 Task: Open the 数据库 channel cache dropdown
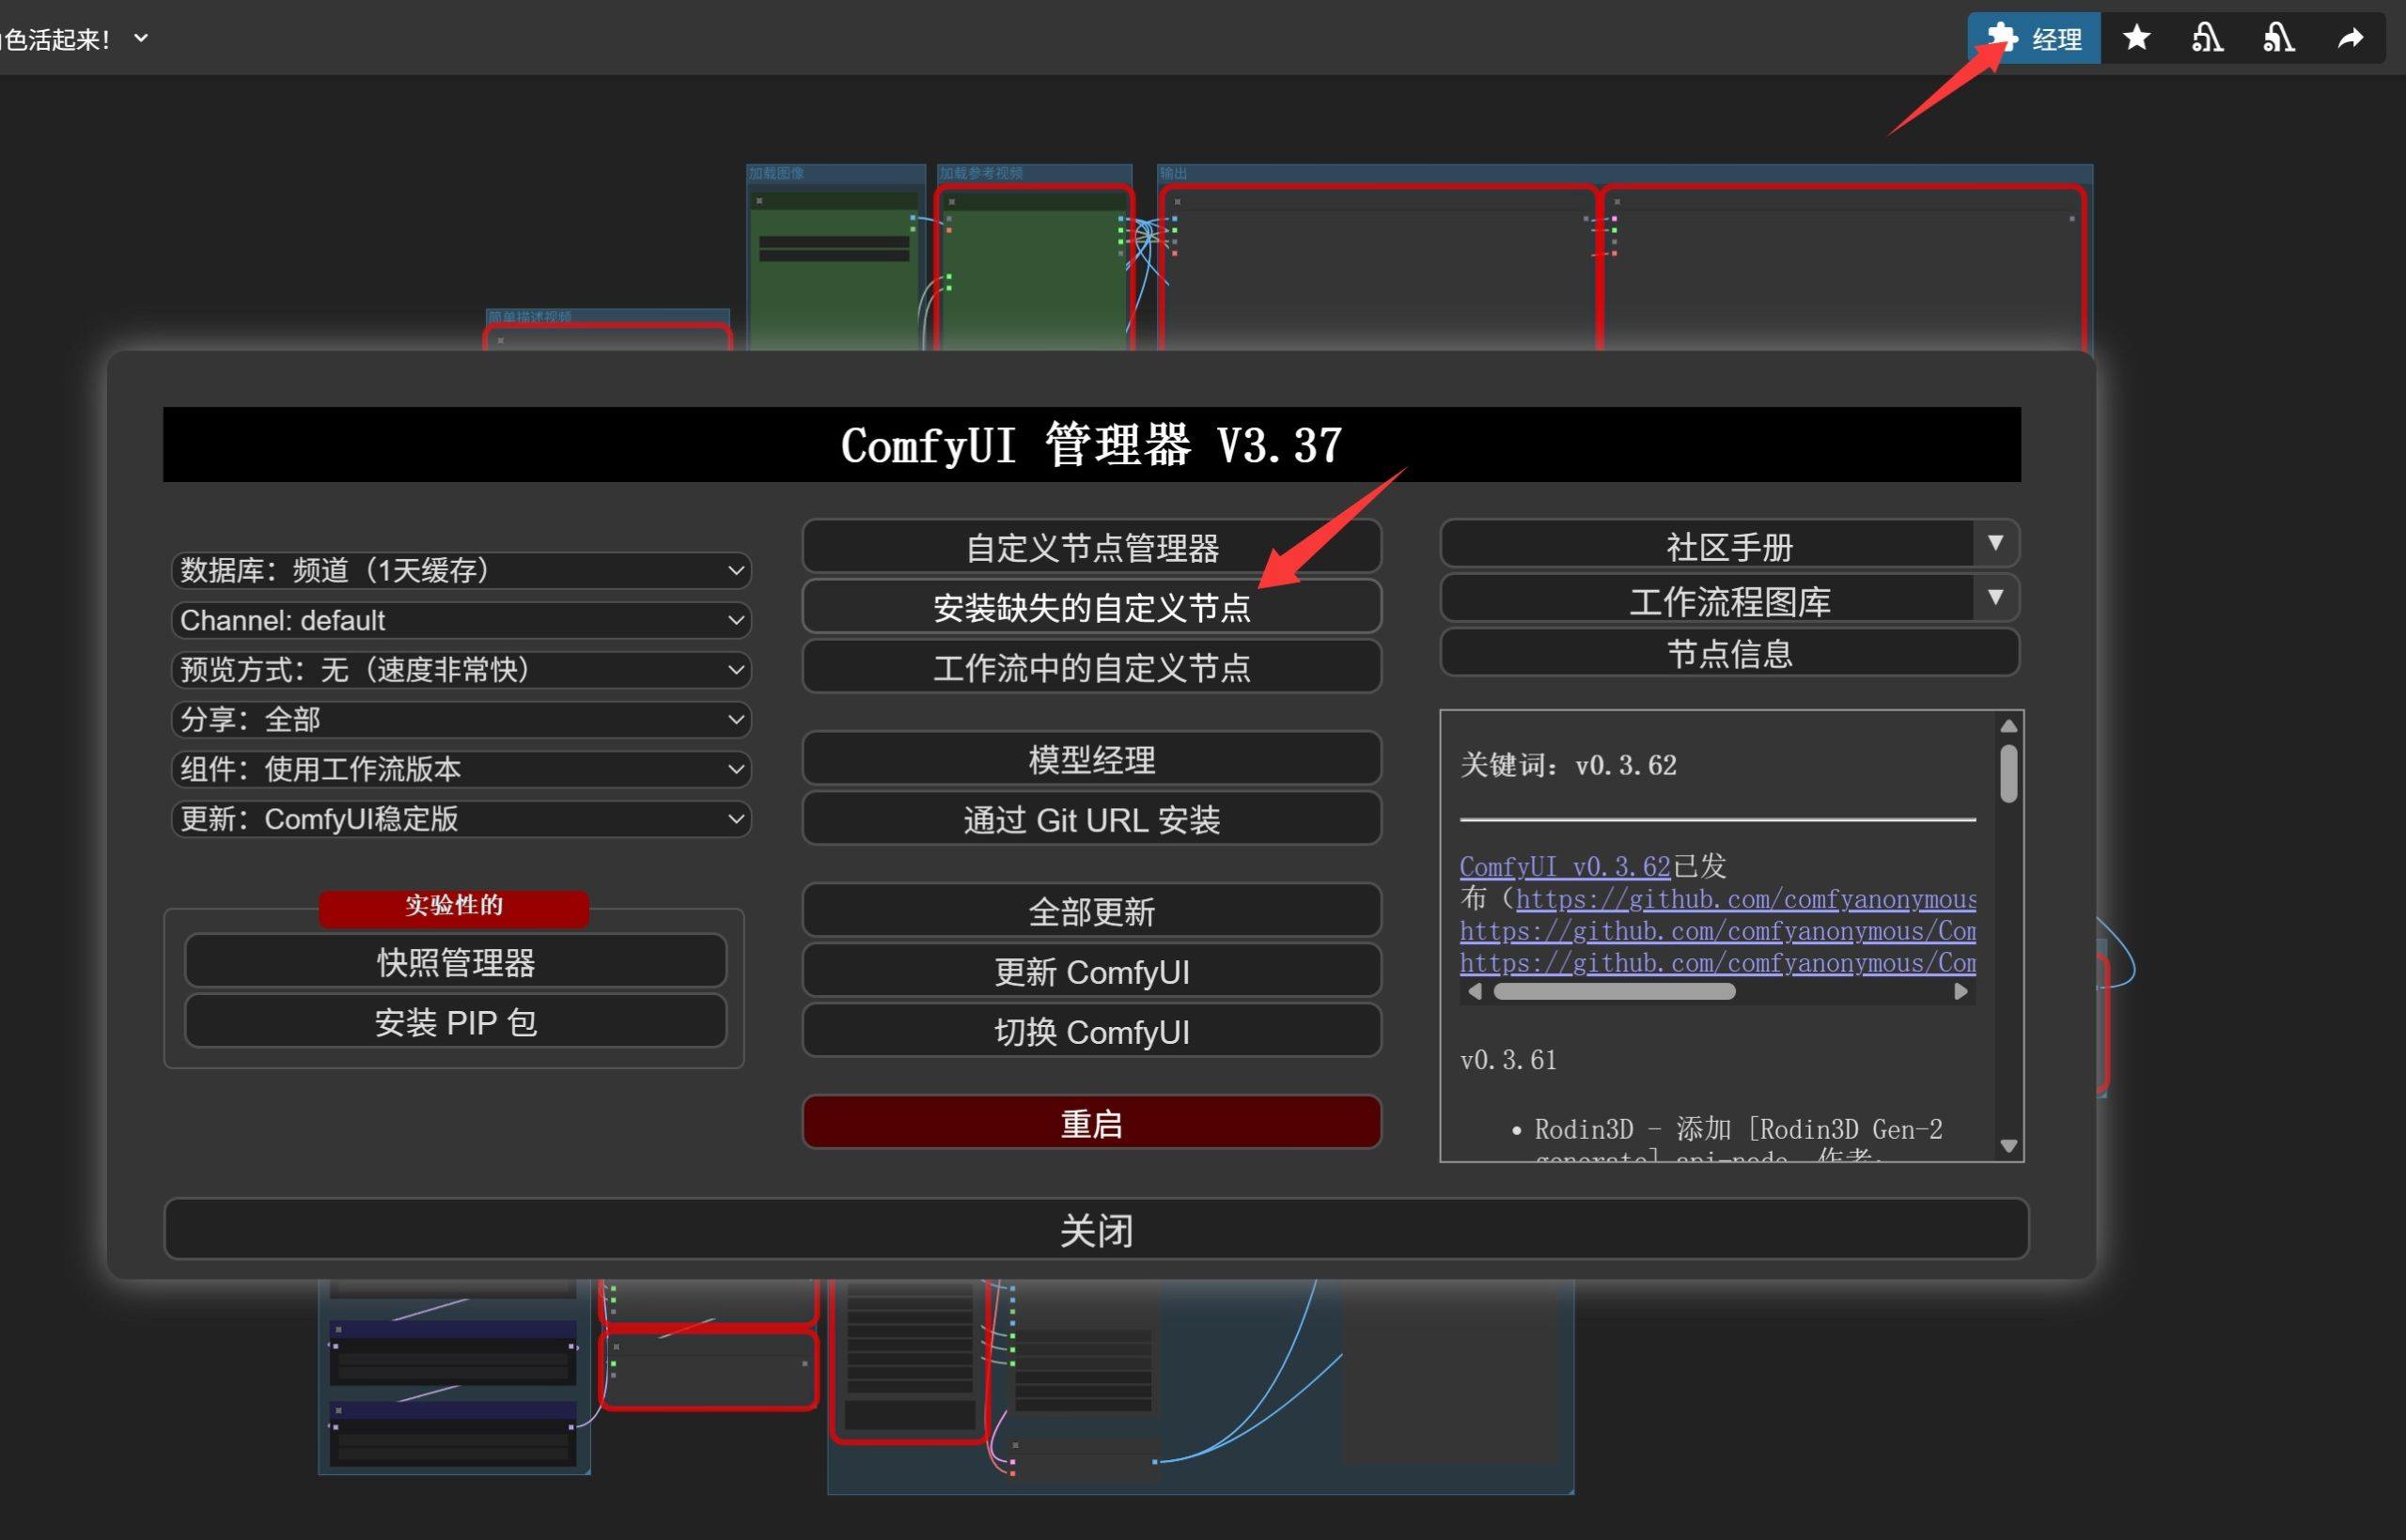[x=460, y=570]
